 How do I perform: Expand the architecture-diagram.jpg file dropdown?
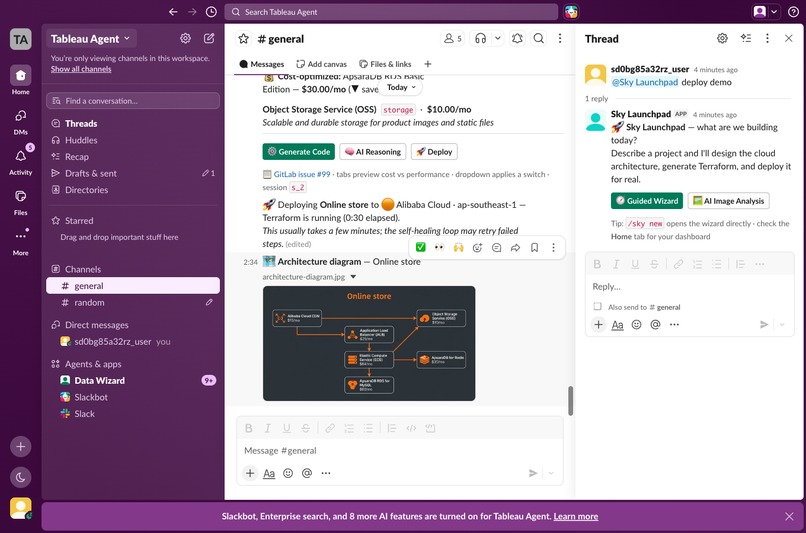pos(353,277)
